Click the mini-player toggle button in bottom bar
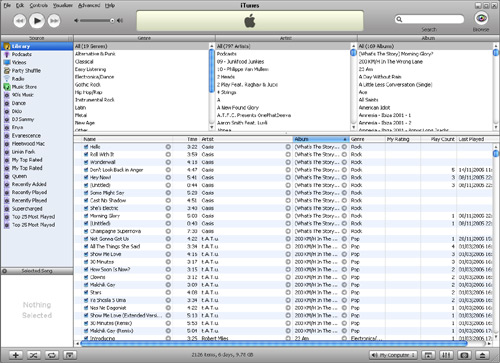Viewport: 500px width, 363px height. [x=429, y=355]
